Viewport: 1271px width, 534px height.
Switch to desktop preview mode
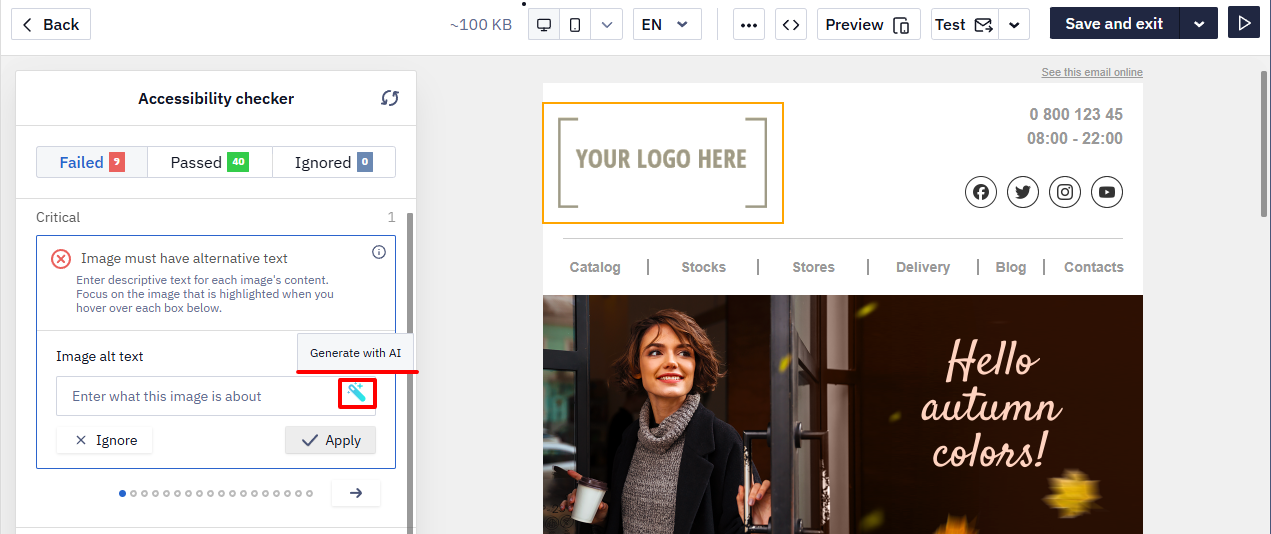tap(544, 24)
